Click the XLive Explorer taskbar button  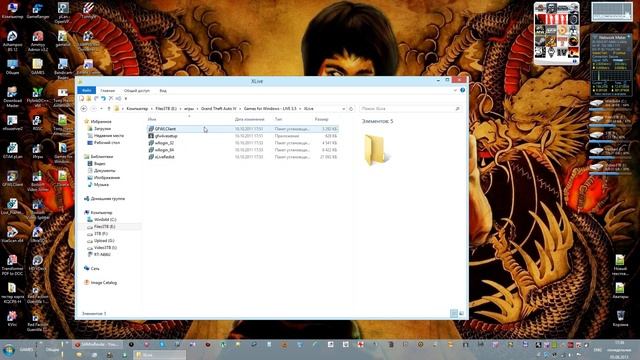[x=160, y=355]
